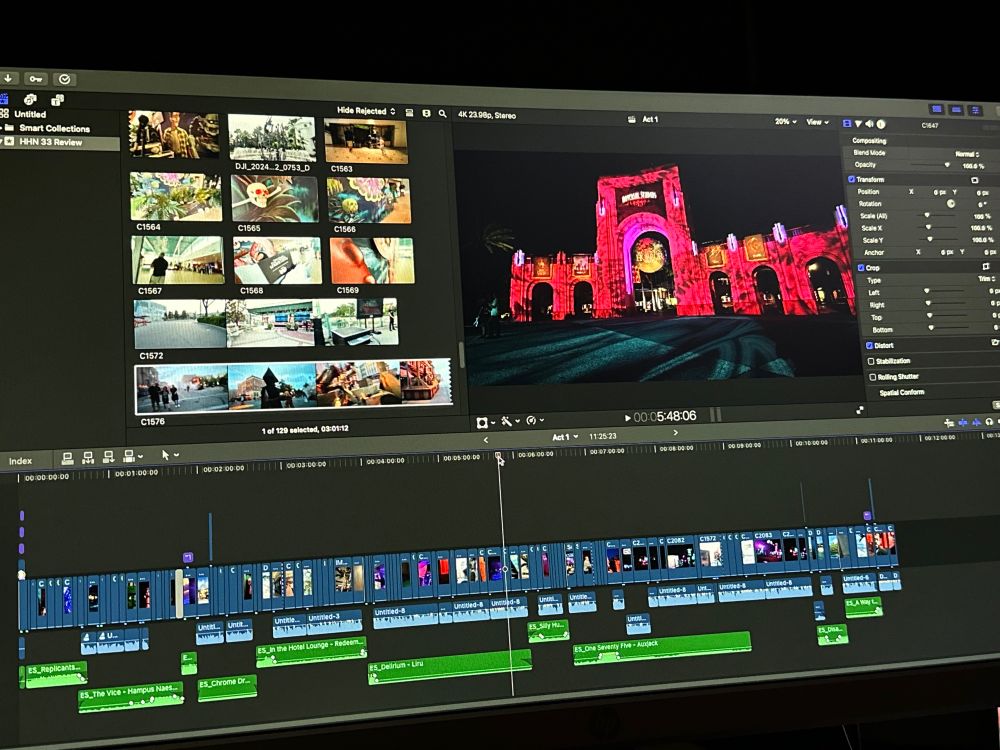Expand the Smart Collections folder
Screen dimensions: 1000x750
[2, 128]
